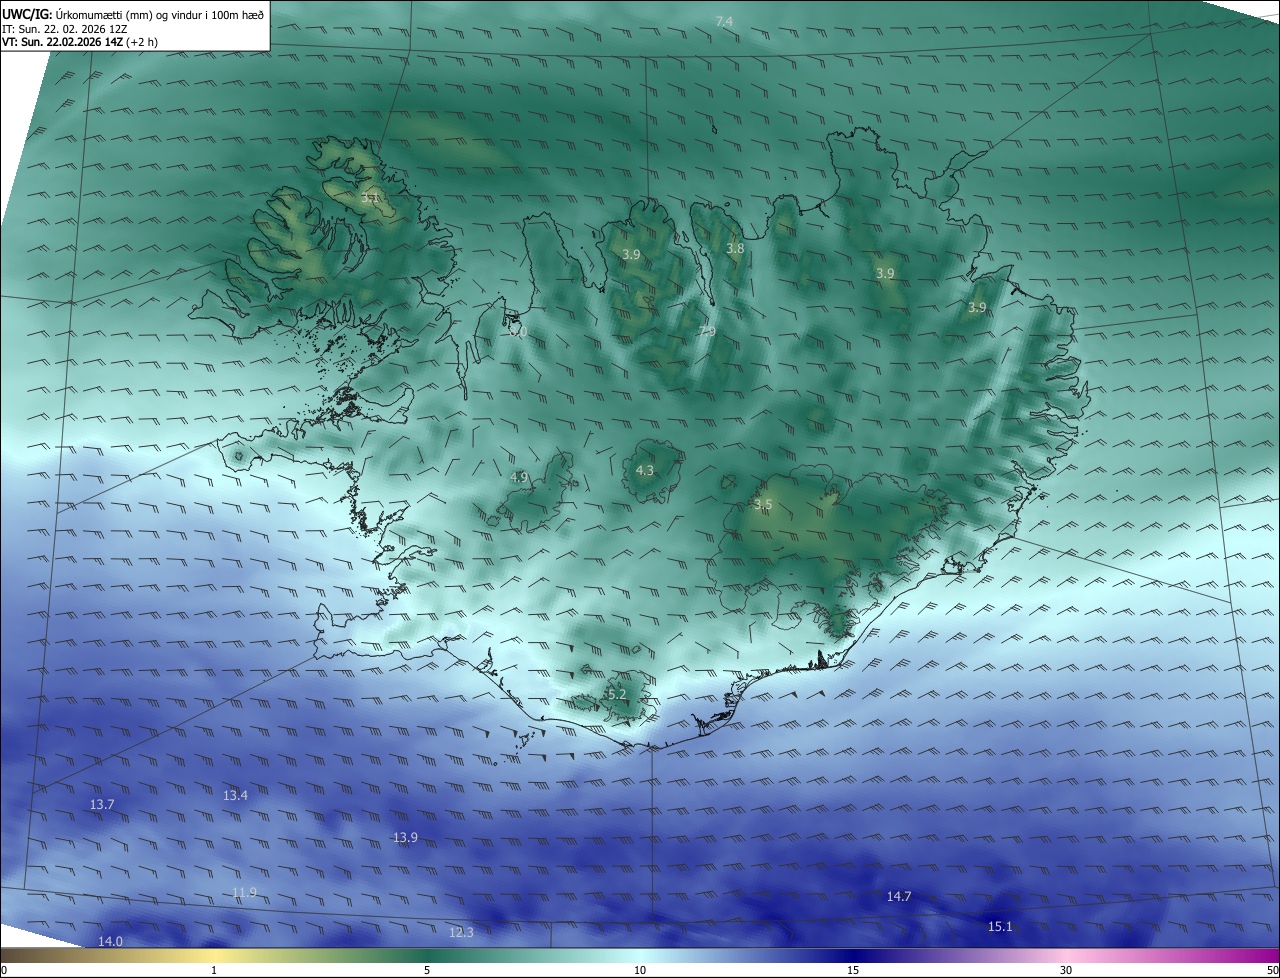Select the initial time line 'IT: Sun. 22. 02. 2026 12Z'
1280x978 pixels.
(x=65, y=28)
